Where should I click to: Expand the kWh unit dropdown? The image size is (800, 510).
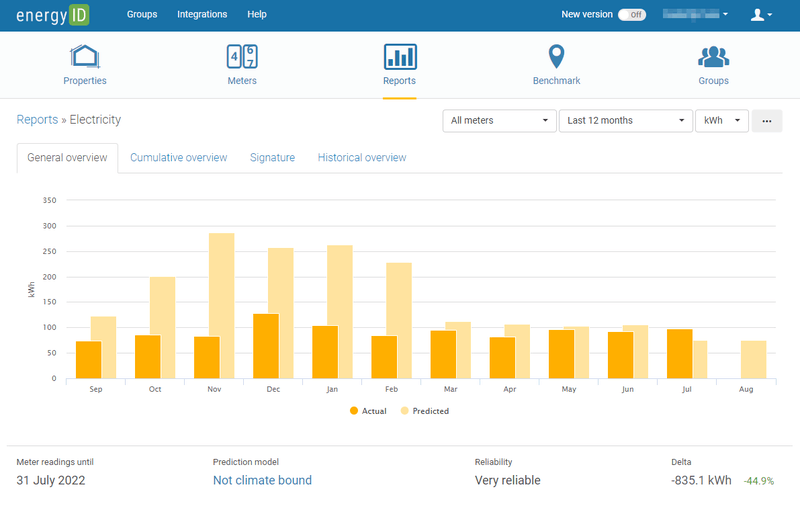[x=721, y=121]
